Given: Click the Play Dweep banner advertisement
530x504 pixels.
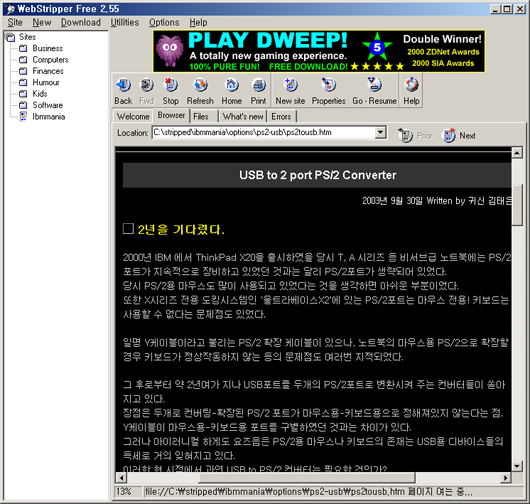Looking at the screenshot, I should pyautogui.click(x=319, y=51).
